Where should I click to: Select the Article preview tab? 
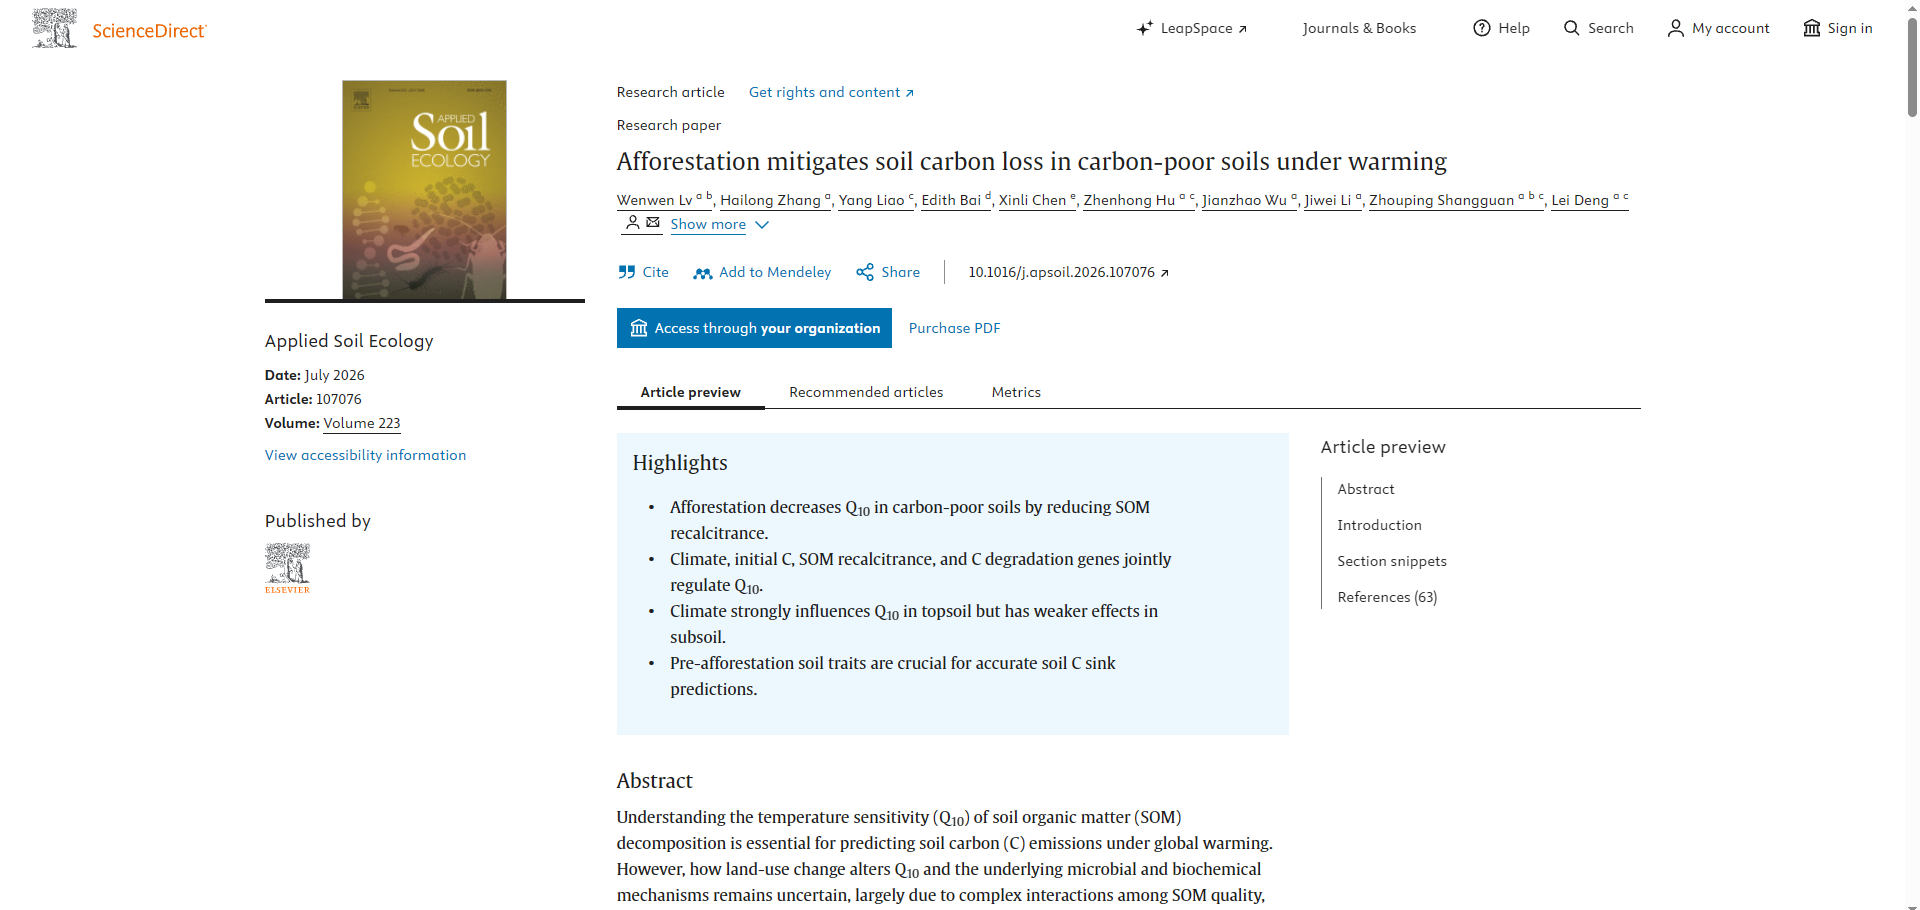click(x=691, y=392)
